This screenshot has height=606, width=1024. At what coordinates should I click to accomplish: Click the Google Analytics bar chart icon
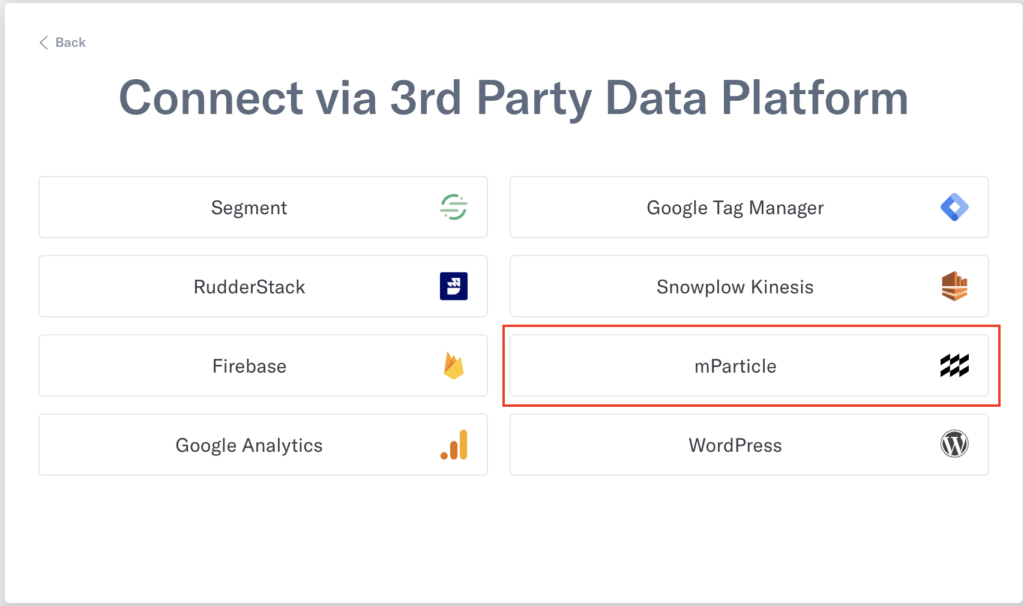[x=454, y=445]
